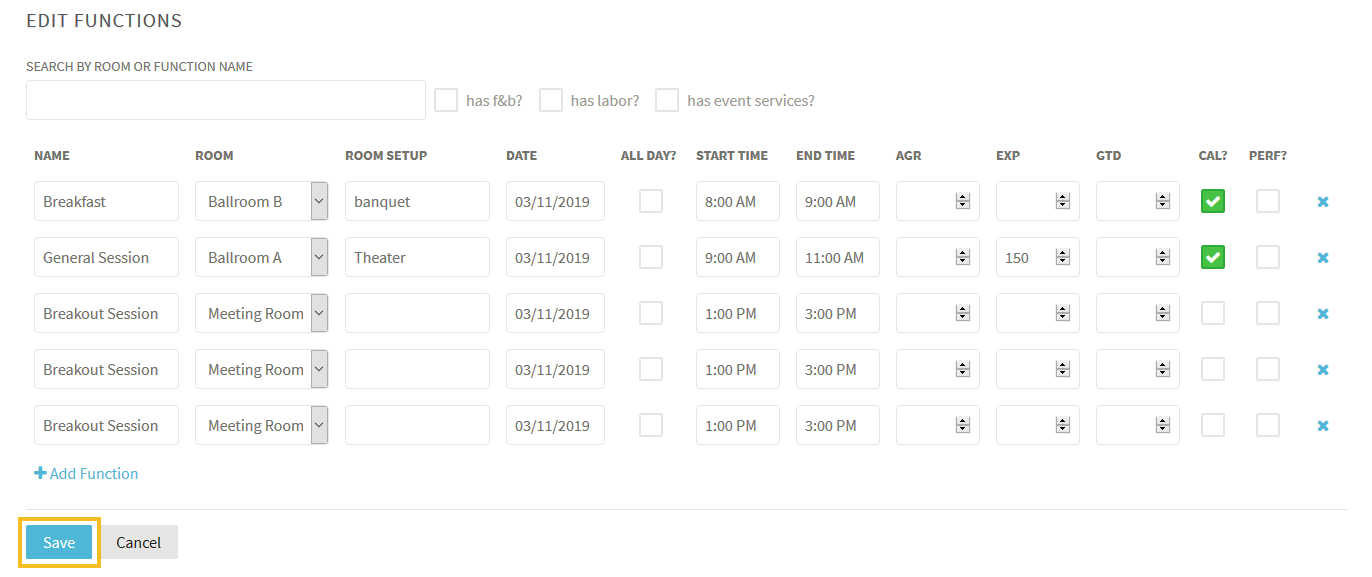The width and height of the screenshot is (1372, 577).
Task: Delete the Breakfast function row
Action: click(1323, 202)
